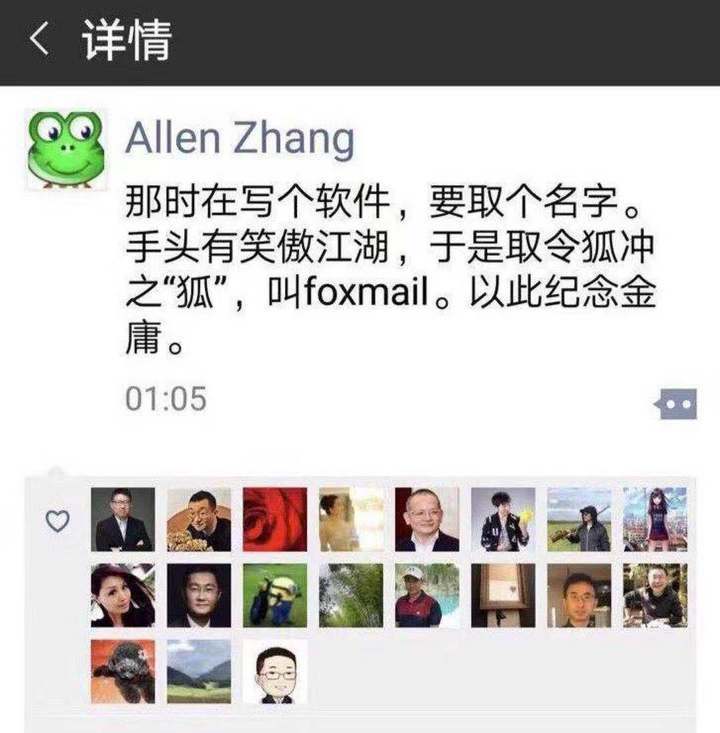
Task: Open the bamboo forest avatar
Action: (x=351, y=596)
